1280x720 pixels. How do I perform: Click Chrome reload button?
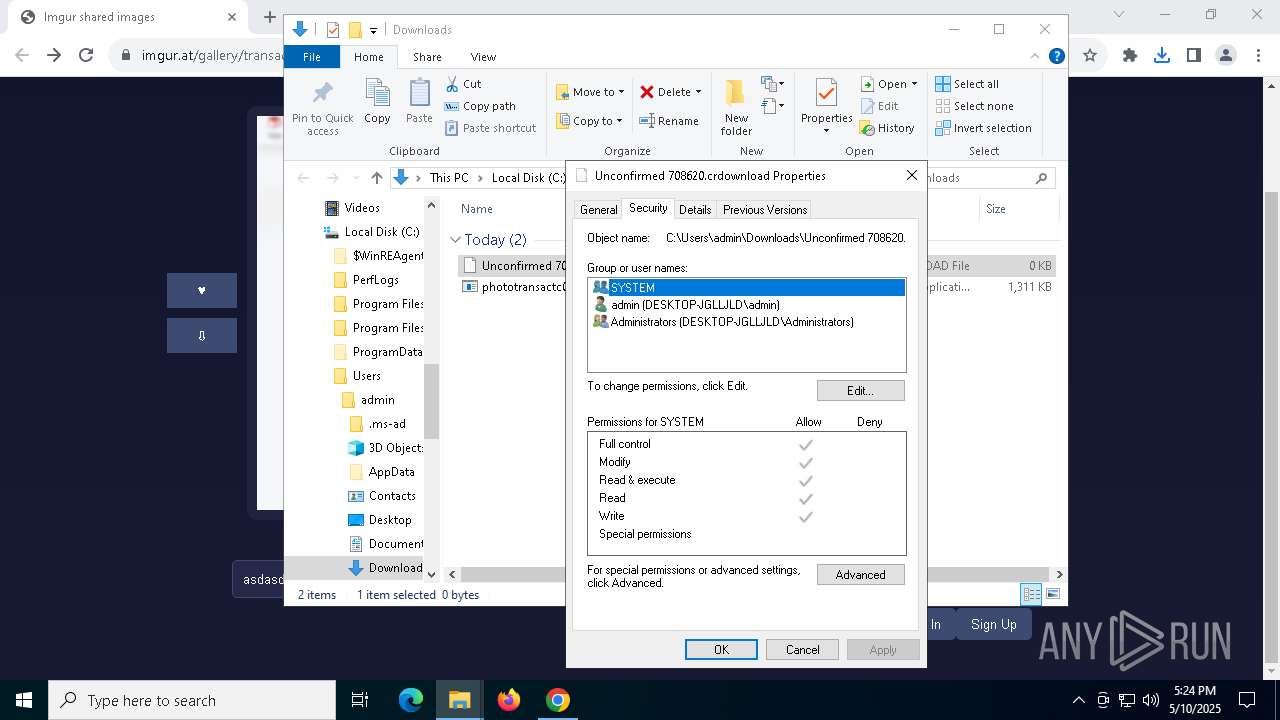coord(86,56)
